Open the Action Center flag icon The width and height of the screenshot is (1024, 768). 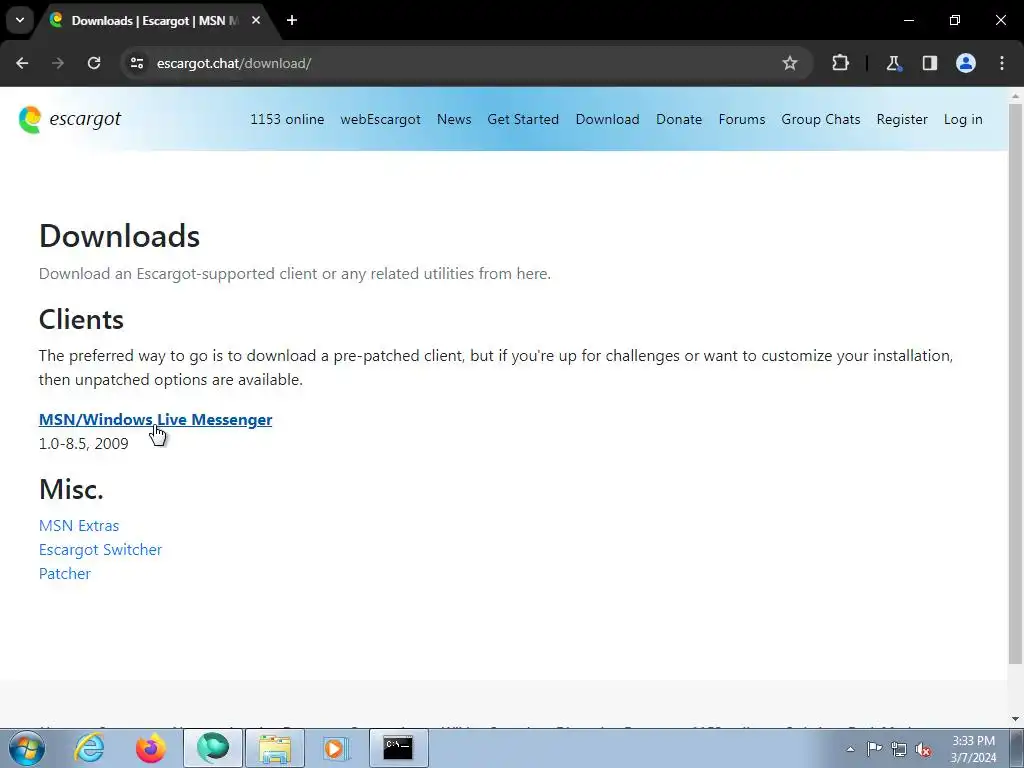click(874, 749)
